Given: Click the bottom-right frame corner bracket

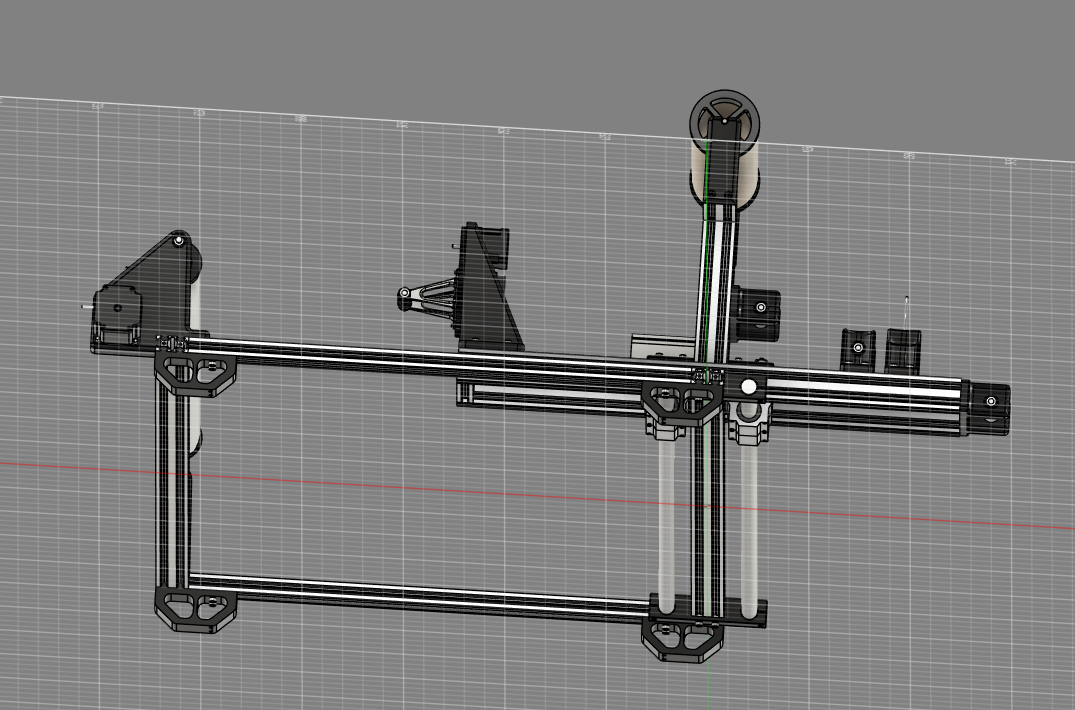Looking at the screenshot, I should pos(682,639).
